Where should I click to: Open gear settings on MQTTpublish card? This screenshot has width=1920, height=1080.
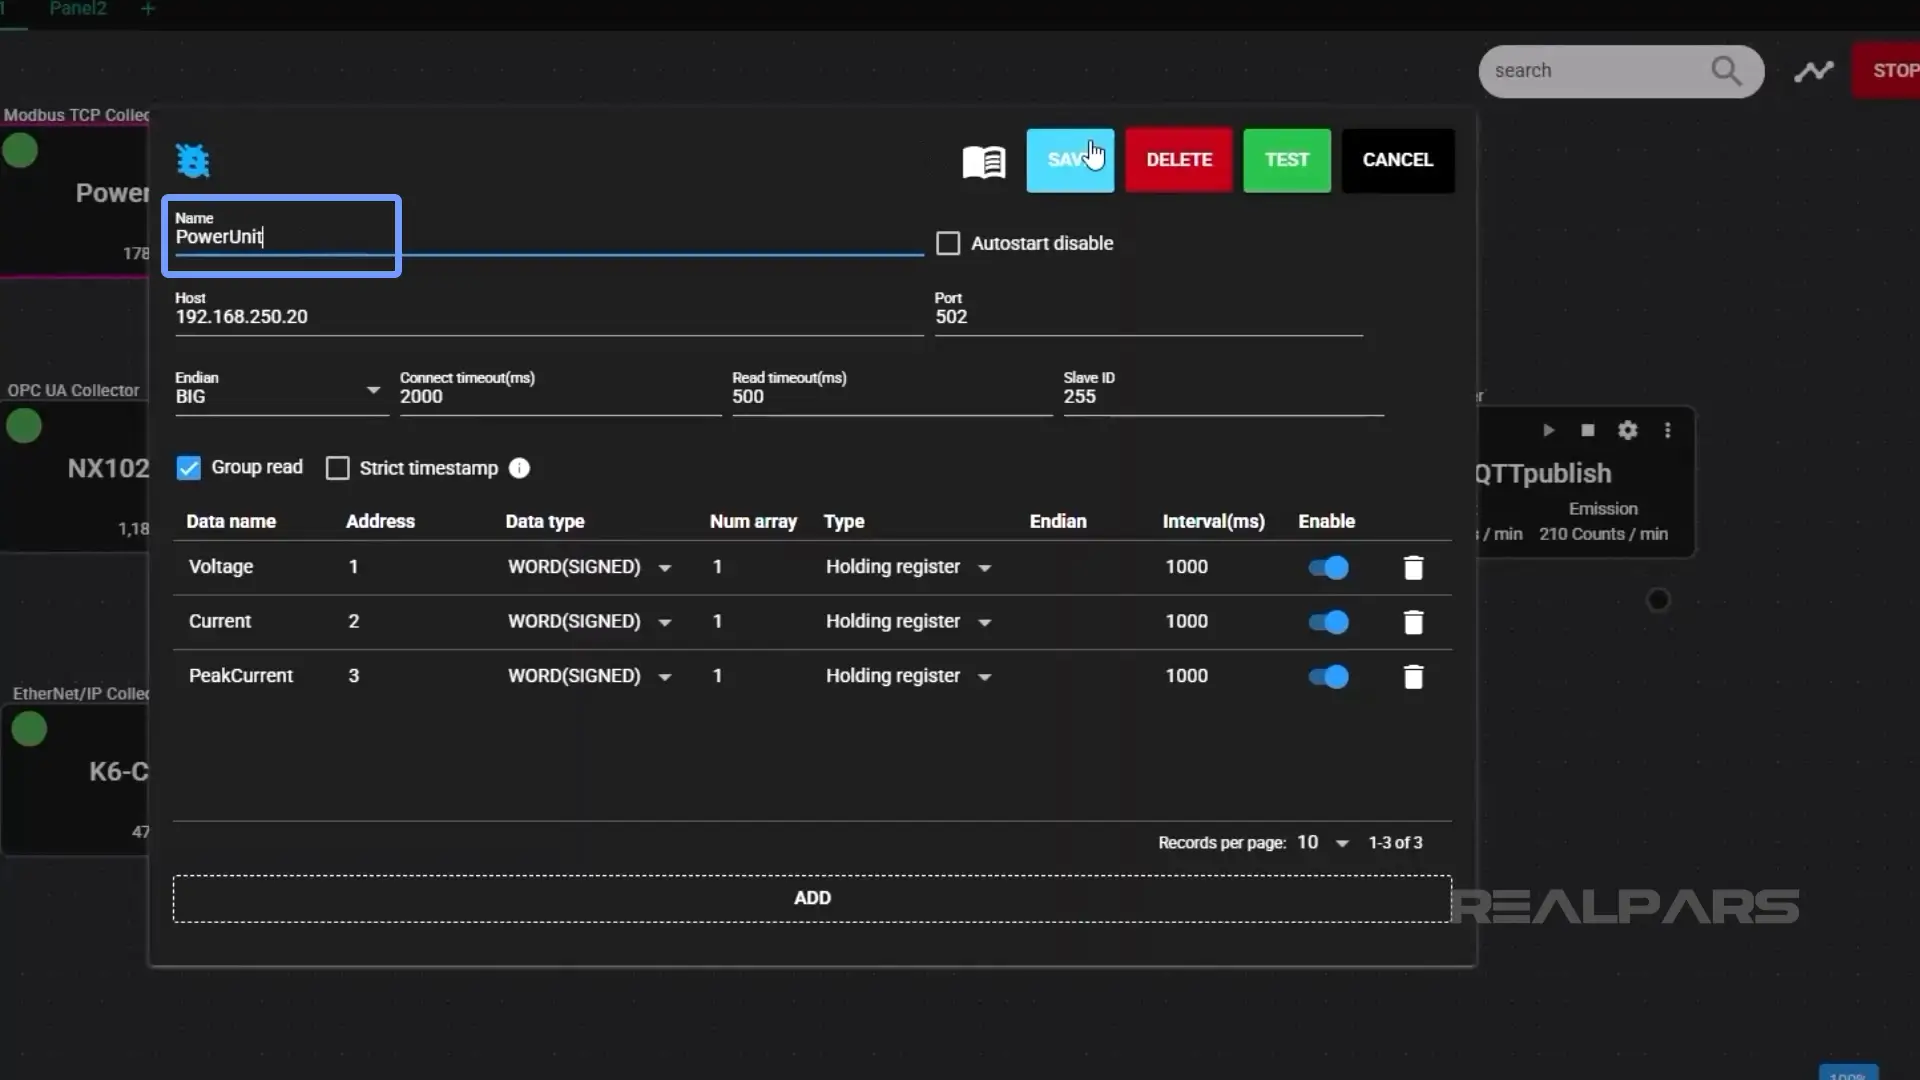[x=1628, y=430]
